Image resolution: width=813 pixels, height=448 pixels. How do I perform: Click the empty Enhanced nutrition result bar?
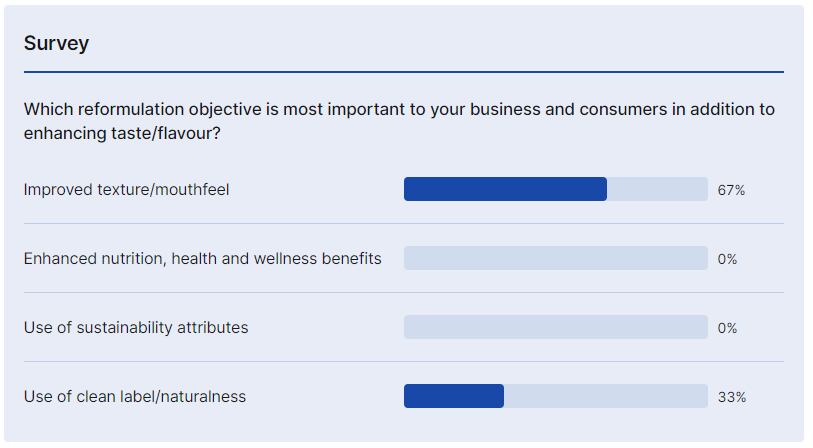pos(555,258)
